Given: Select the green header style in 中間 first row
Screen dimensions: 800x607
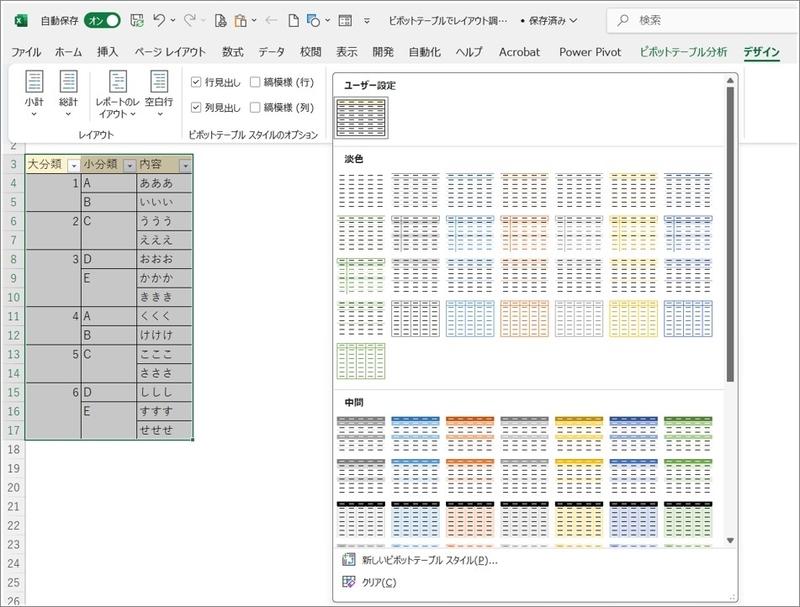Looking at the screenshot, I should tap(688, 435).
